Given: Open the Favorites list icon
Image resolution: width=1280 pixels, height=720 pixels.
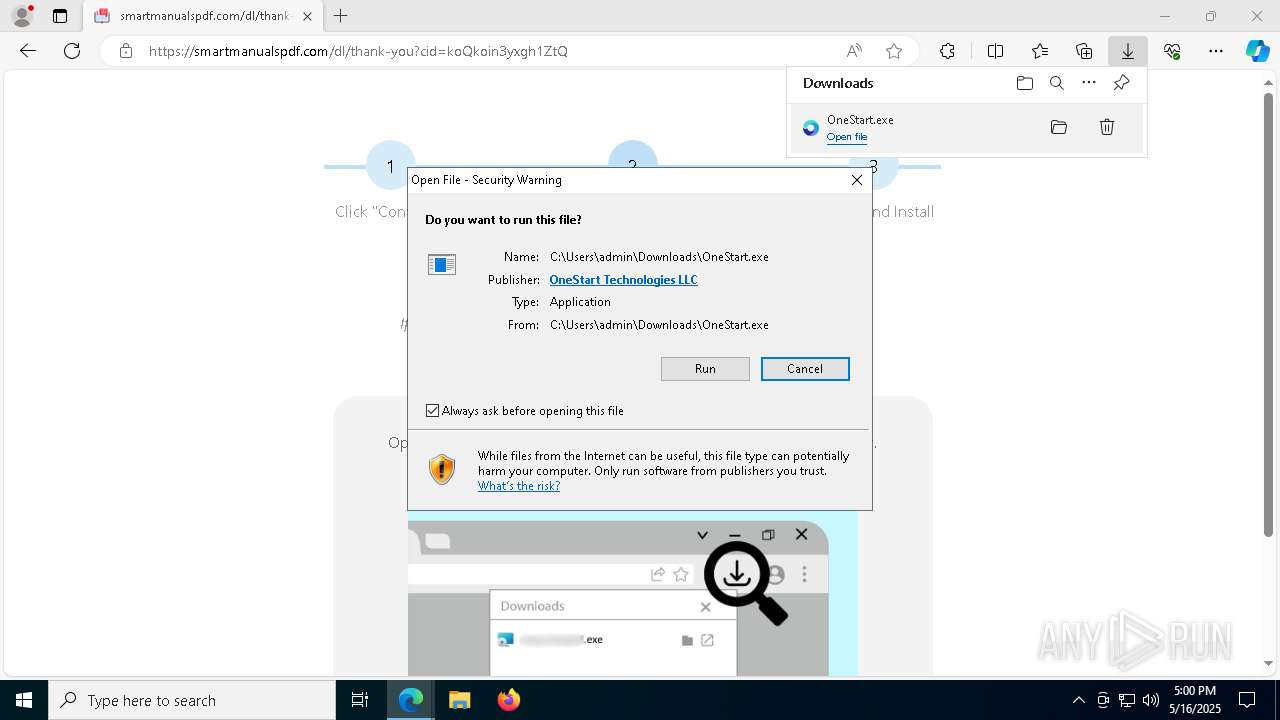Looking at the screenshot, I should click(1040, 51).
